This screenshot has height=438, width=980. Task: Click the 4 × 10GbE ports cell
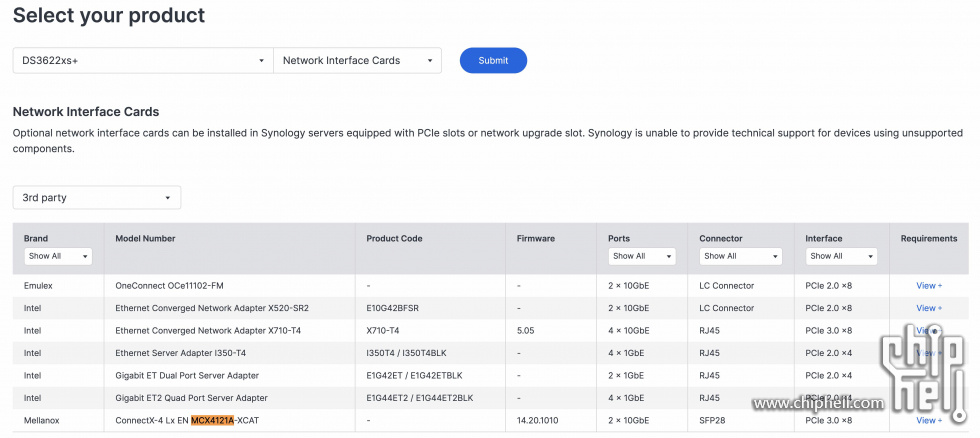(629, 331)
